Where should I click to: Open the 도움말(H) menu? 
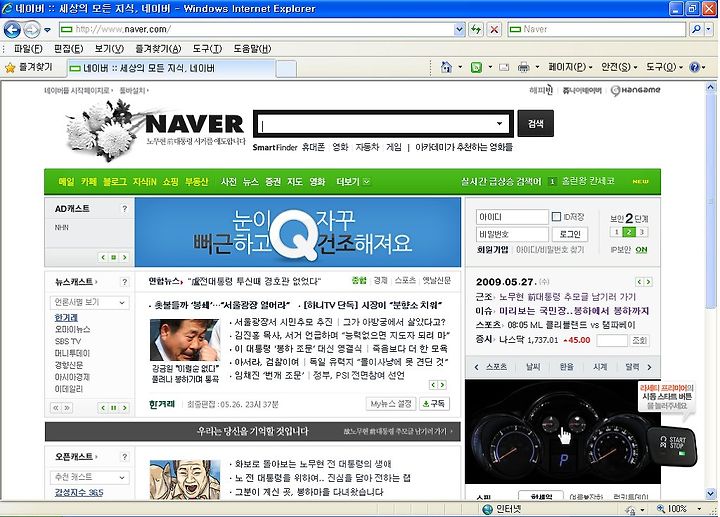coord(252,49)
